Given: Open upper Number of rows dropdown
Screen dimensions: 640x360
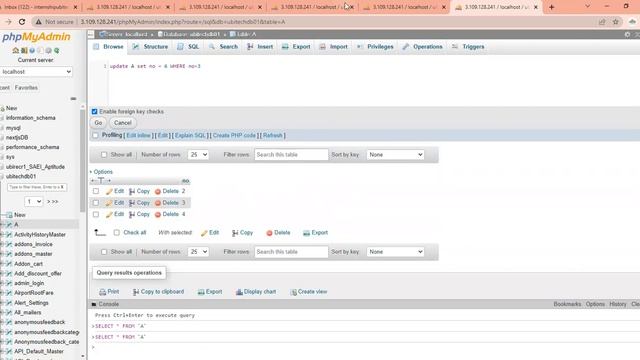Looking at the screenshot, I should [x=198, y=155].
